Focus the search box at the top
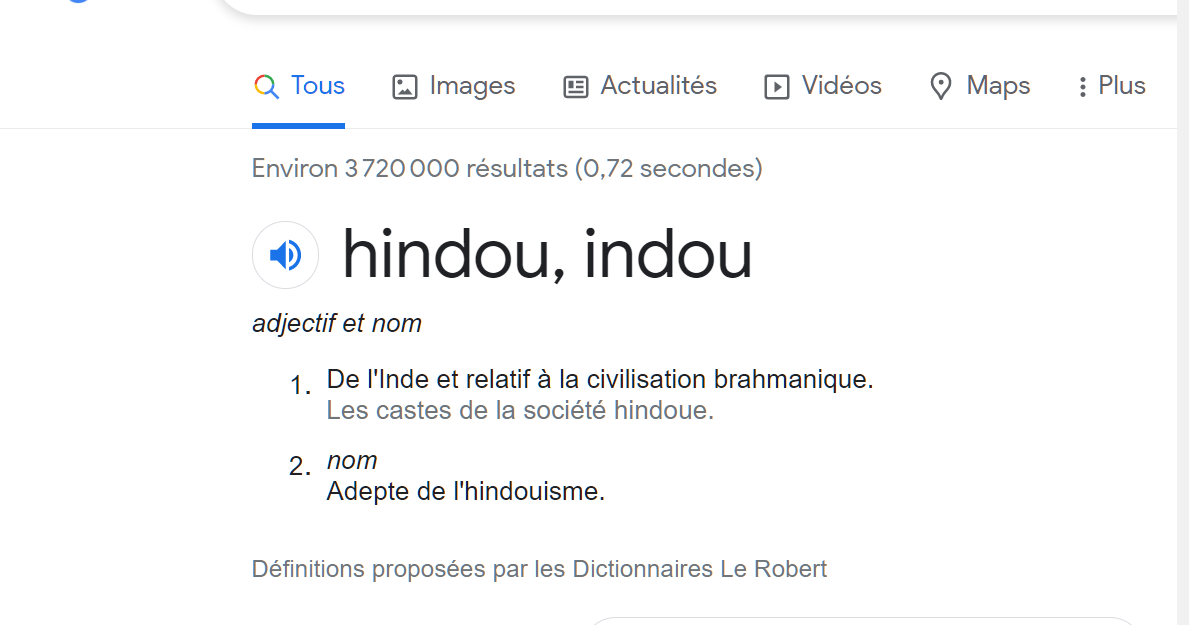 click(690, 6)
